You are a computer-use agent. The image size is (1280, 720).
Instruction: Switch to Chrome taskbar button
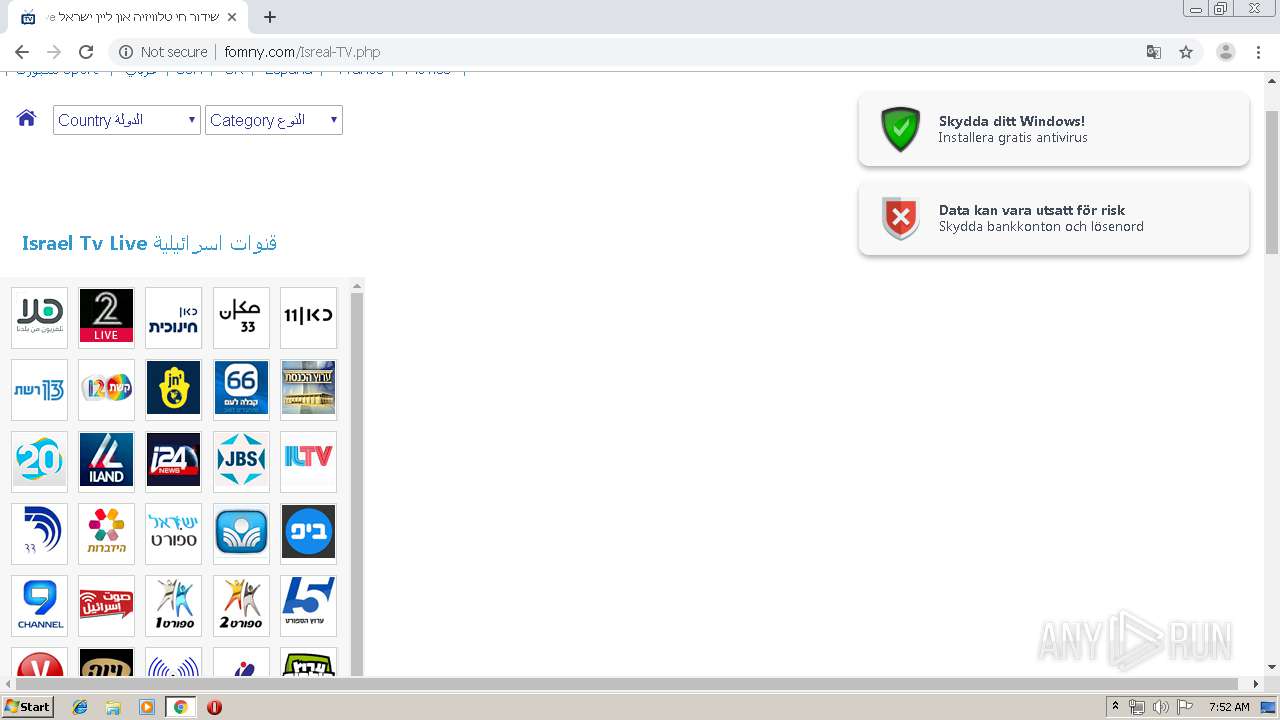coord(181,707)
